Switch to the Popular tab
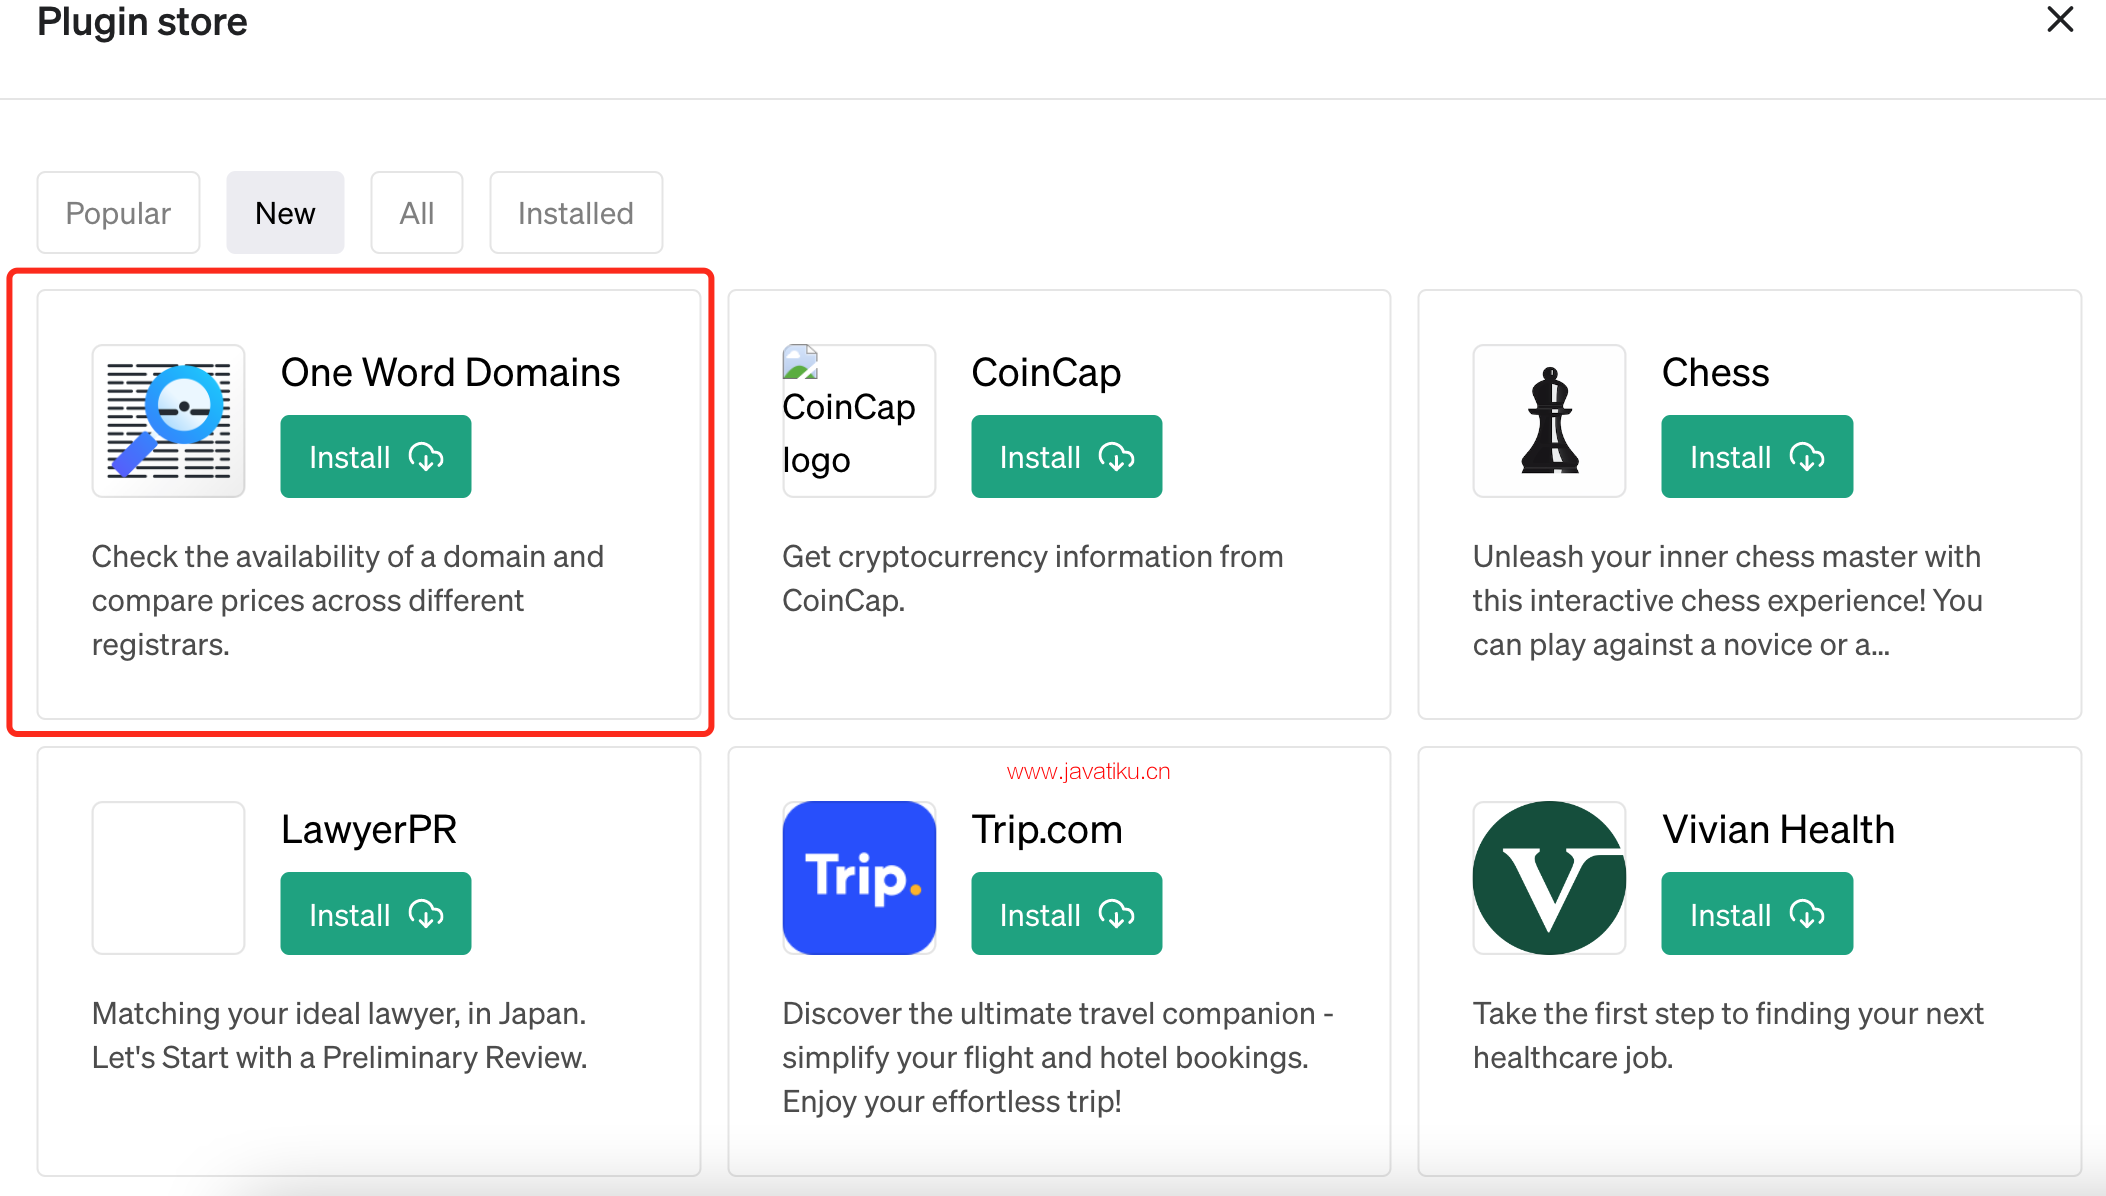Screen dimensions: 2106x1196 (118, 213)
